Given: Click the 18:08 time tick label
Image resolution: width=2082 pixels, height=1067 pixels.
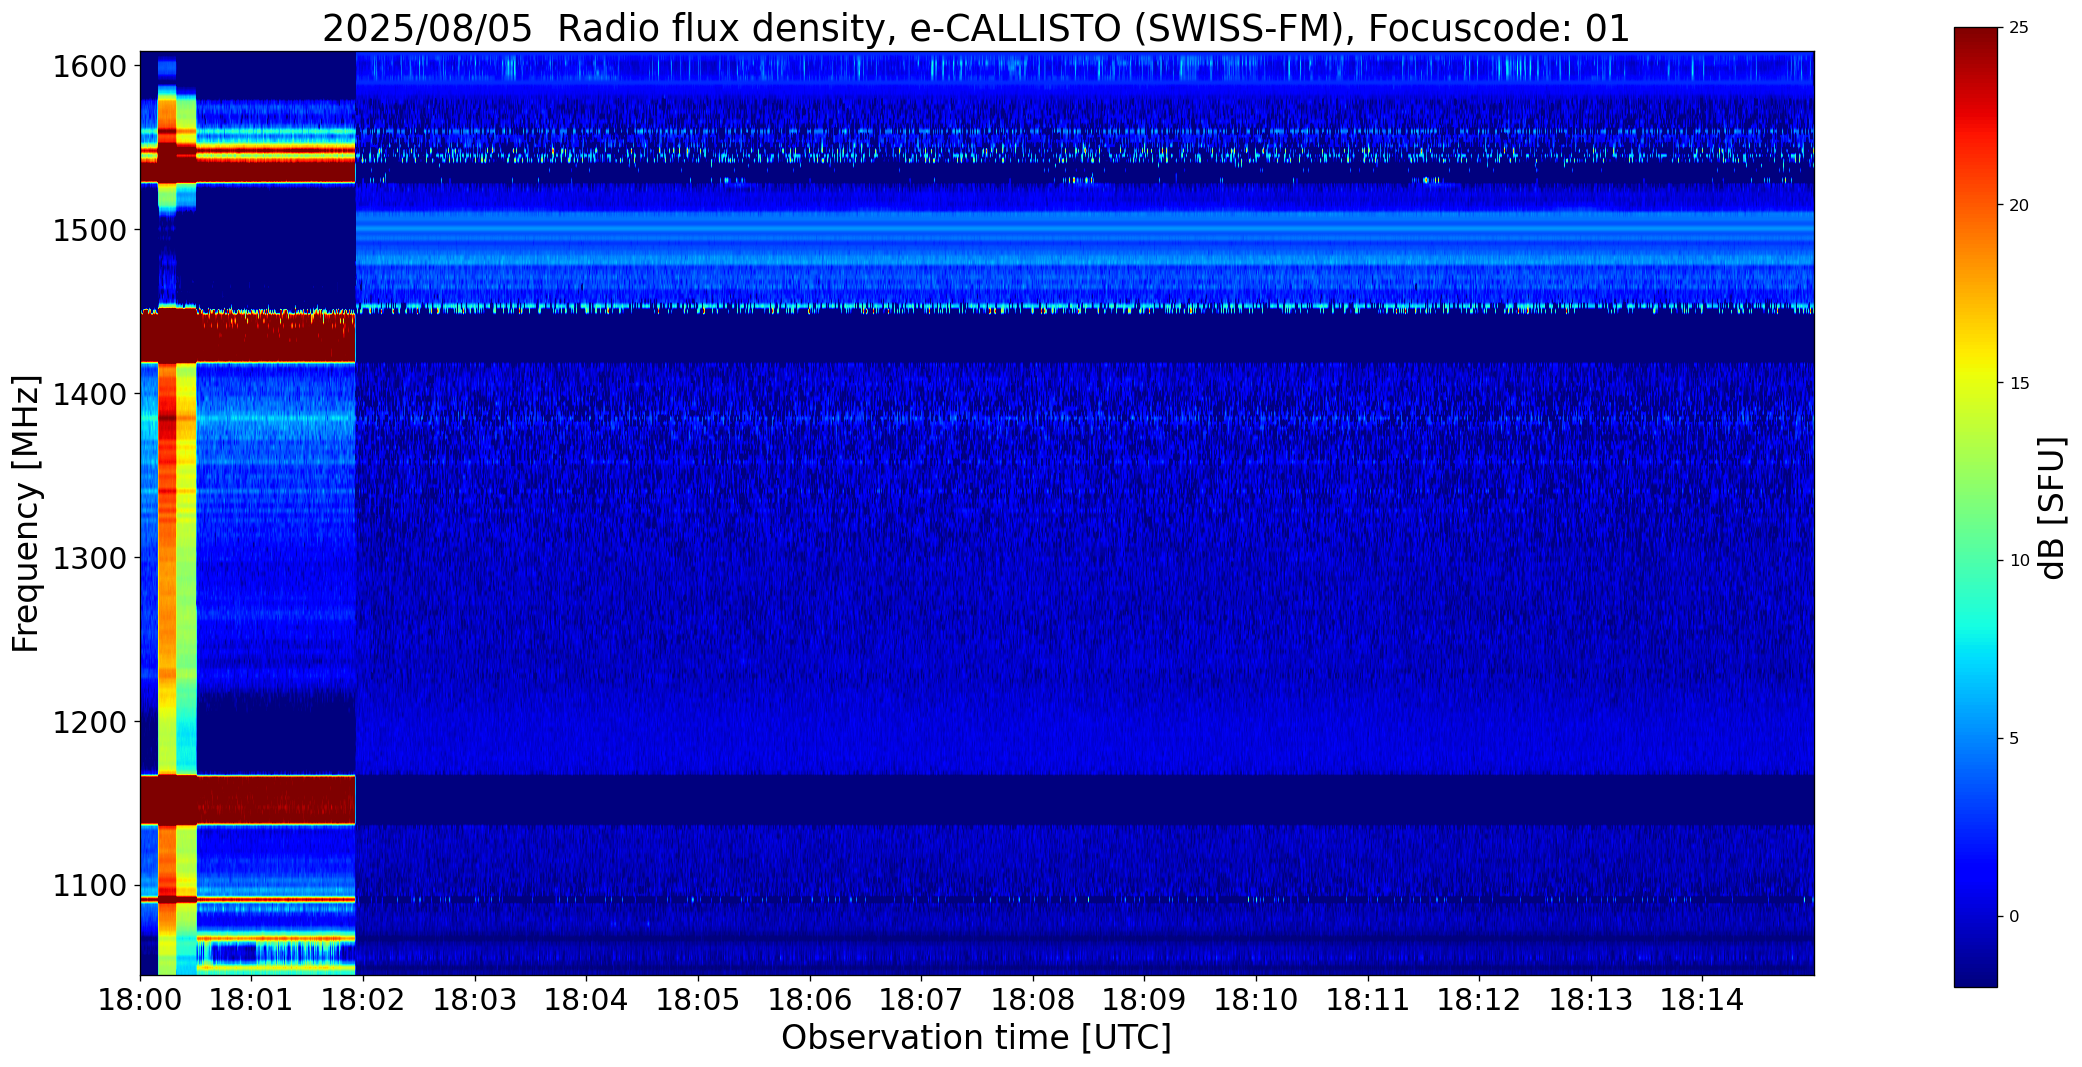Looking at the screenshot, I should 1033,1000.
